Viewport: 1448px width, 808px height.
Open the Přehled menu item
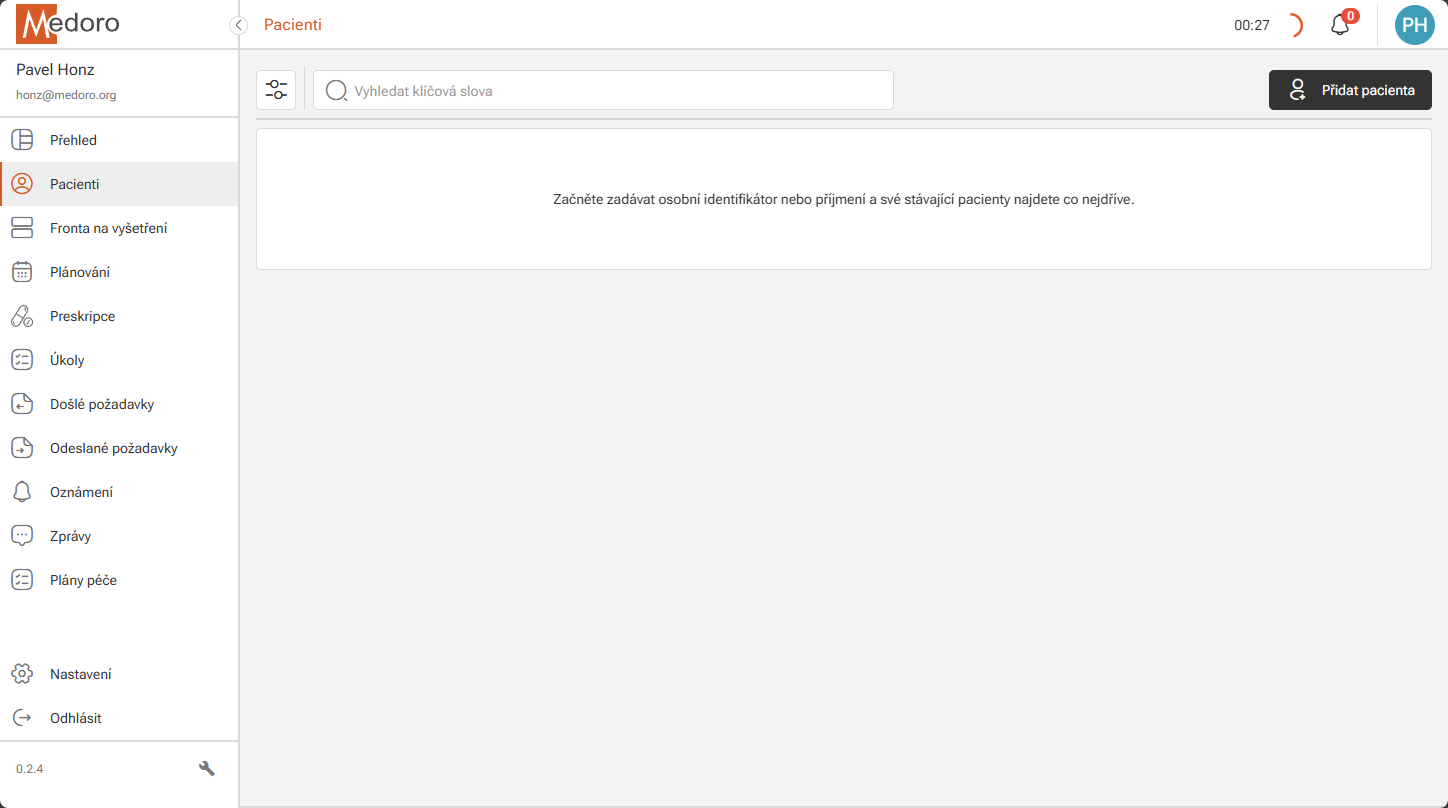pos(73,140)
